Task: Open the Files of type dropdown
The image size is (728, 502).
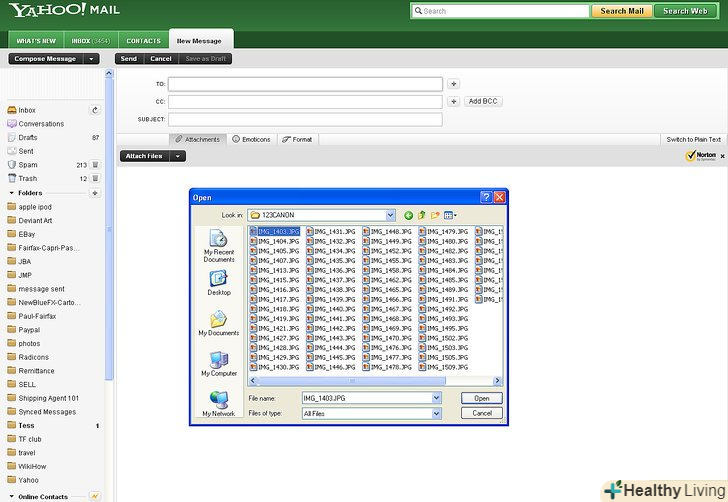Action: tap(436, 413)
